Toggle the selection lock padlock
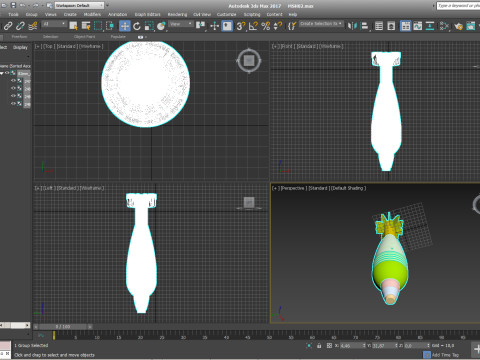The width and height of the screenshot is (480, 360). [x=319, y=346]
